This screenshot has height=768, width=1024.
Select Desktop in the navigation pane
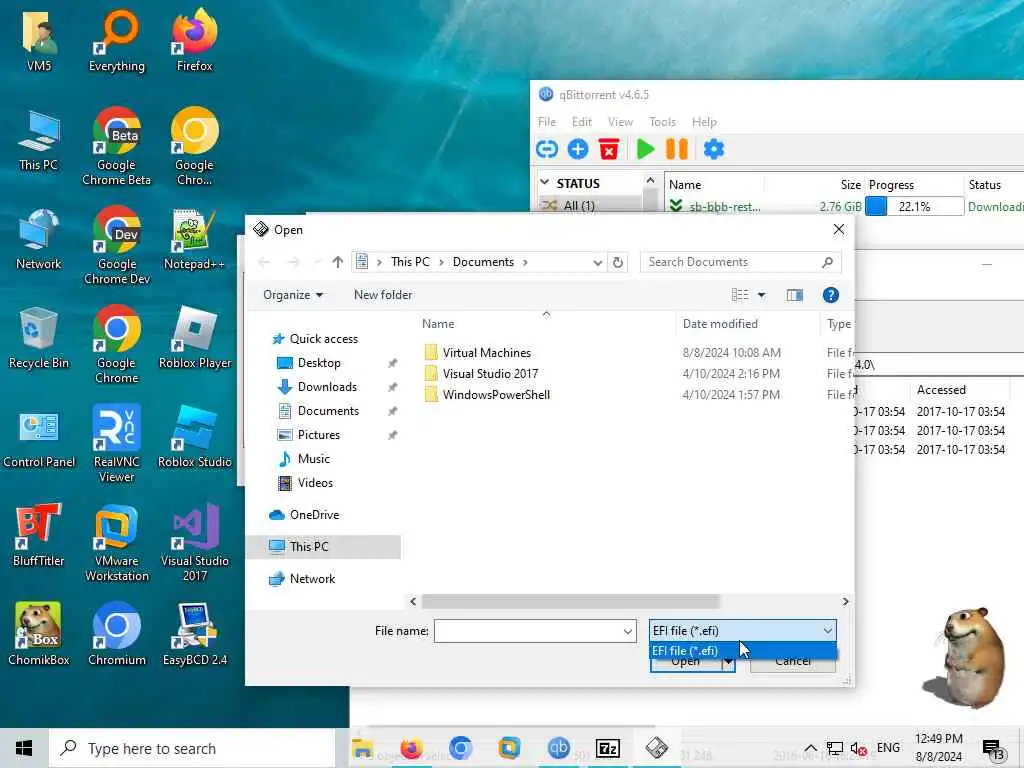[x=319, y=362]
